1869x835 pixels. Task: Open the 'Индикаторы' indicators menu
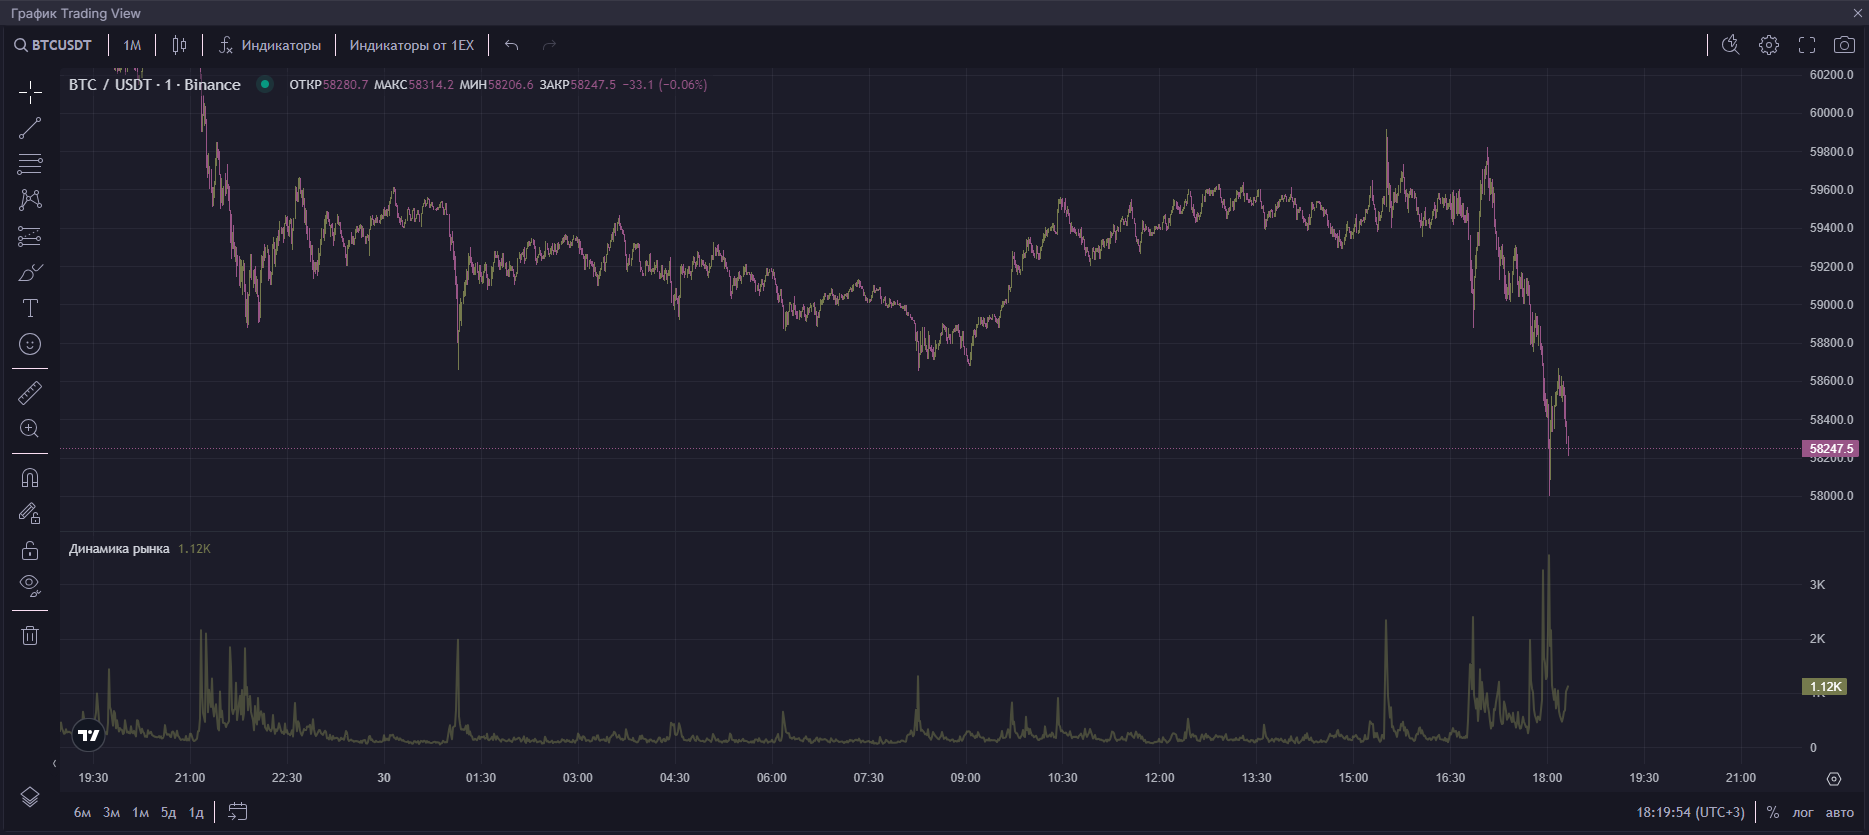tap(270, 45)
